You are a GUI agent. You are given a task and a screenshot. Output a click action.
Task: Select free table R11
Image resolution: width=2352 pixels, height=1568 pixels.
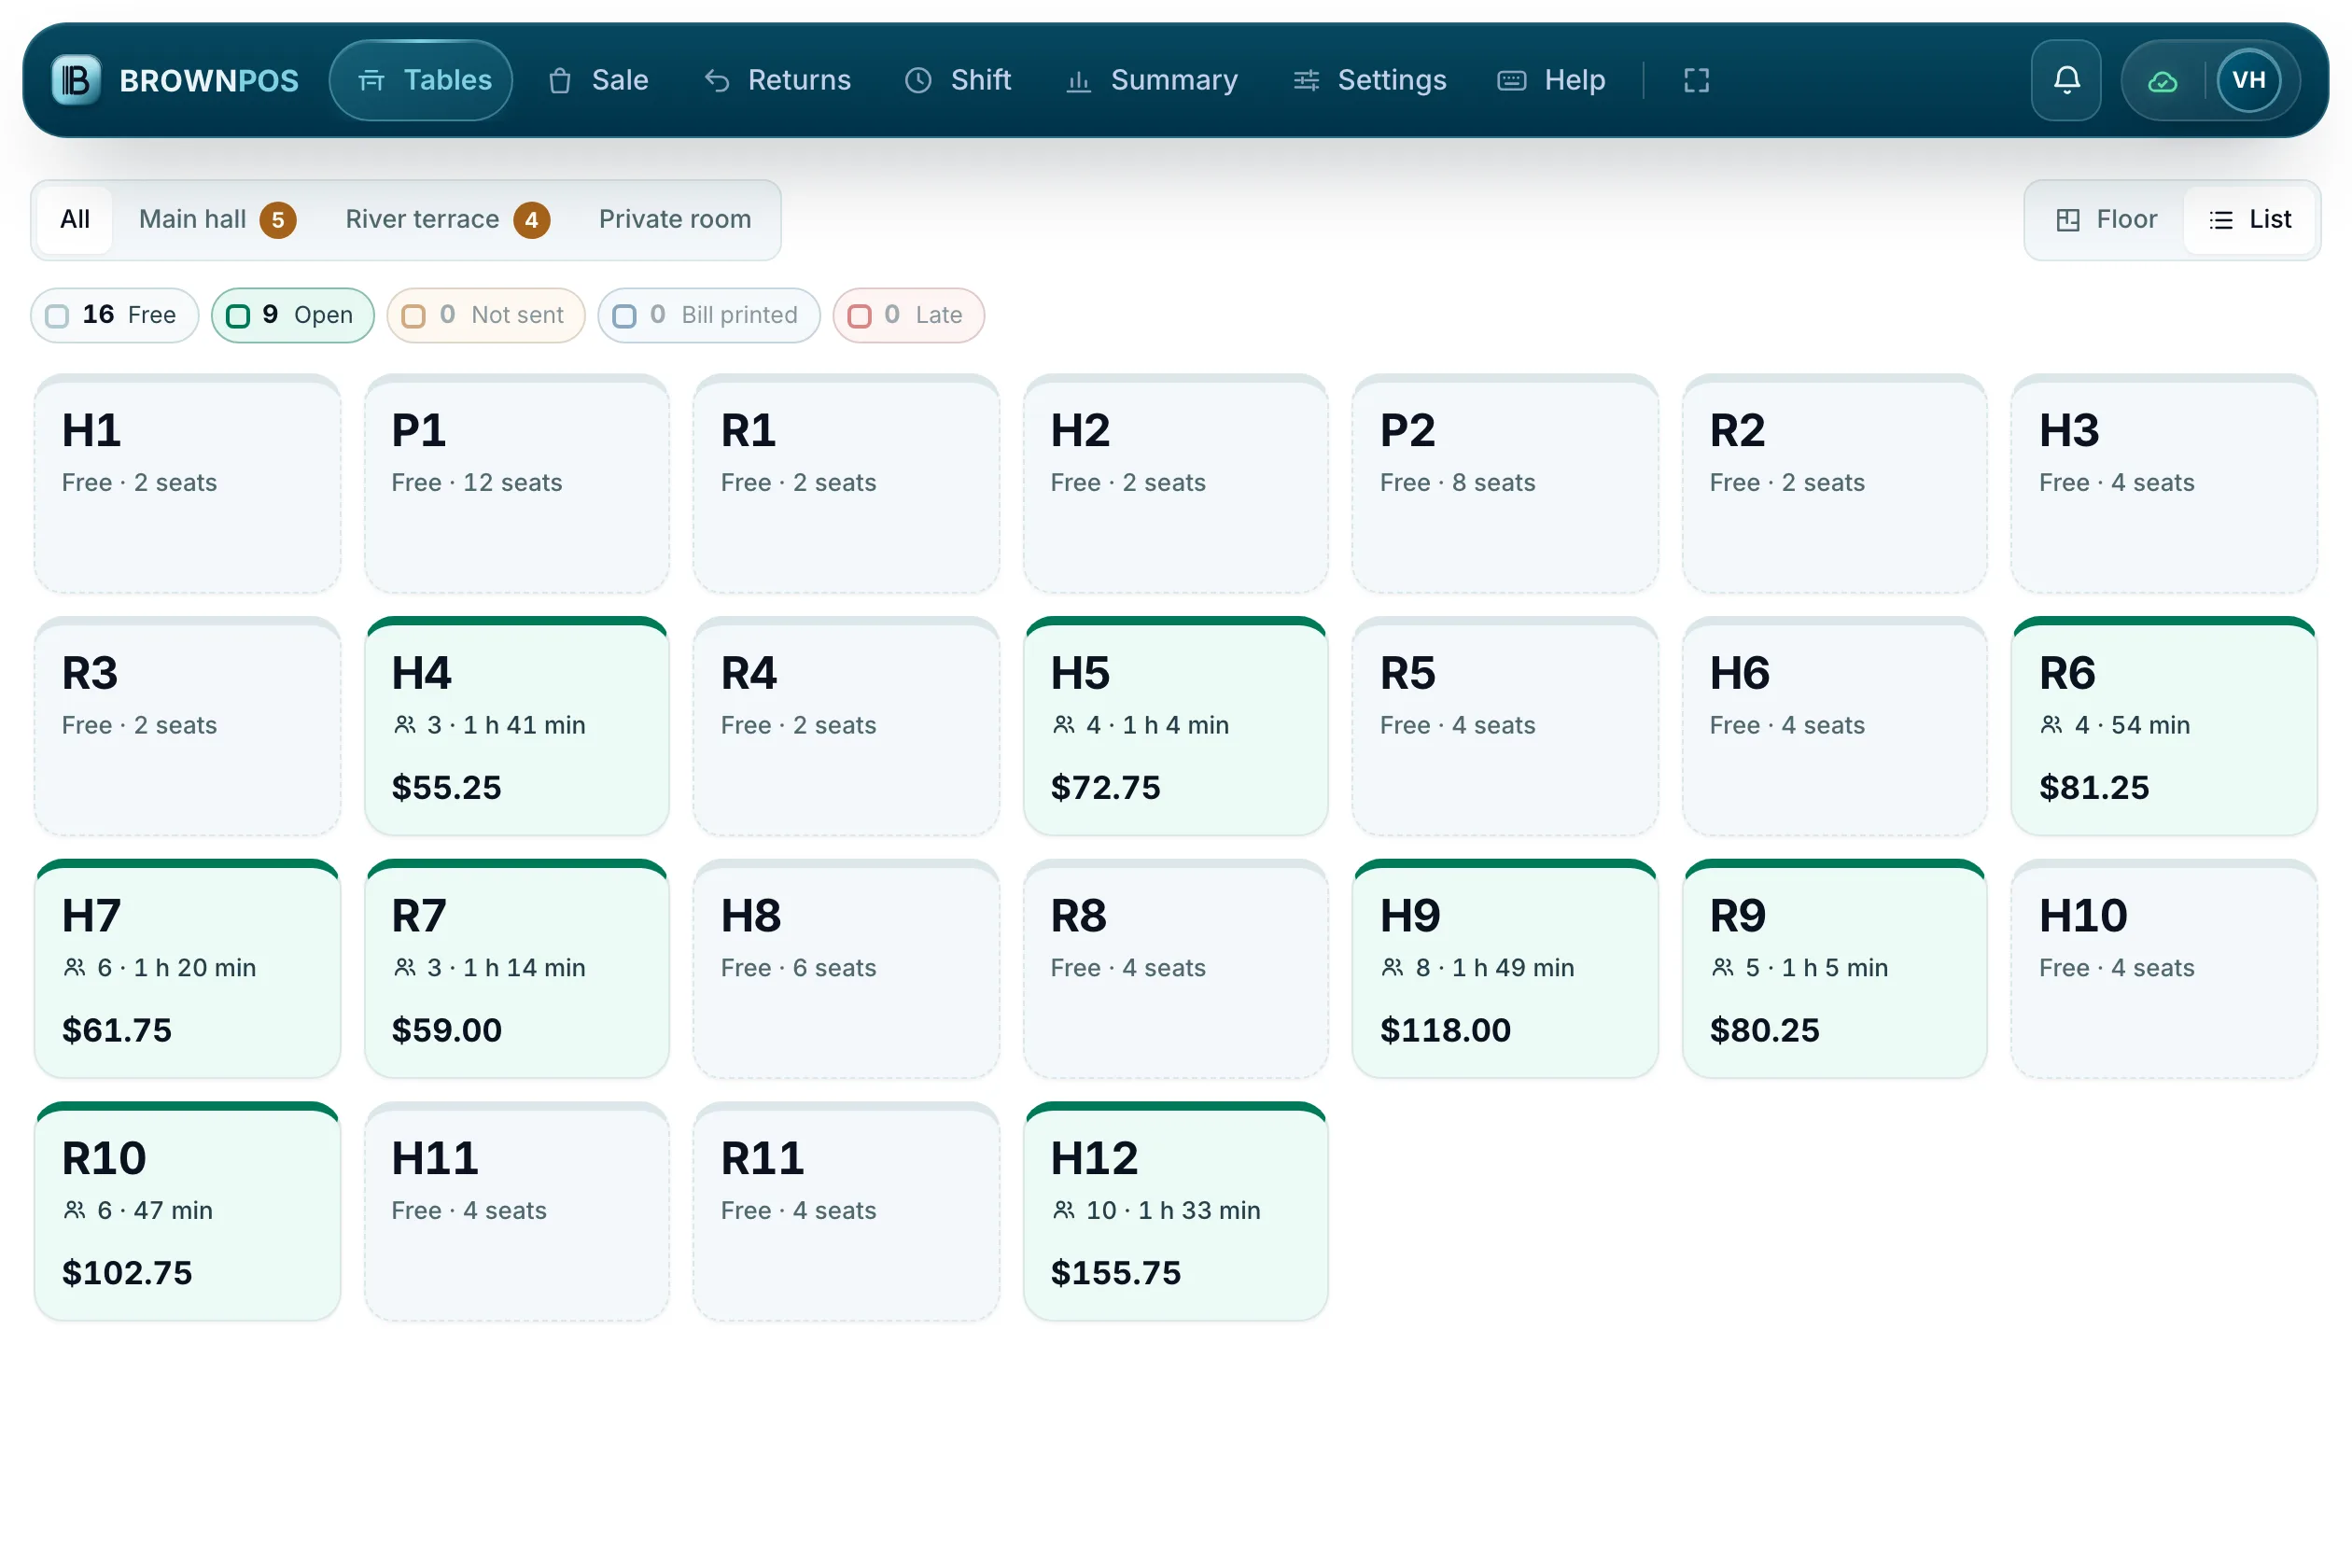846,1212
